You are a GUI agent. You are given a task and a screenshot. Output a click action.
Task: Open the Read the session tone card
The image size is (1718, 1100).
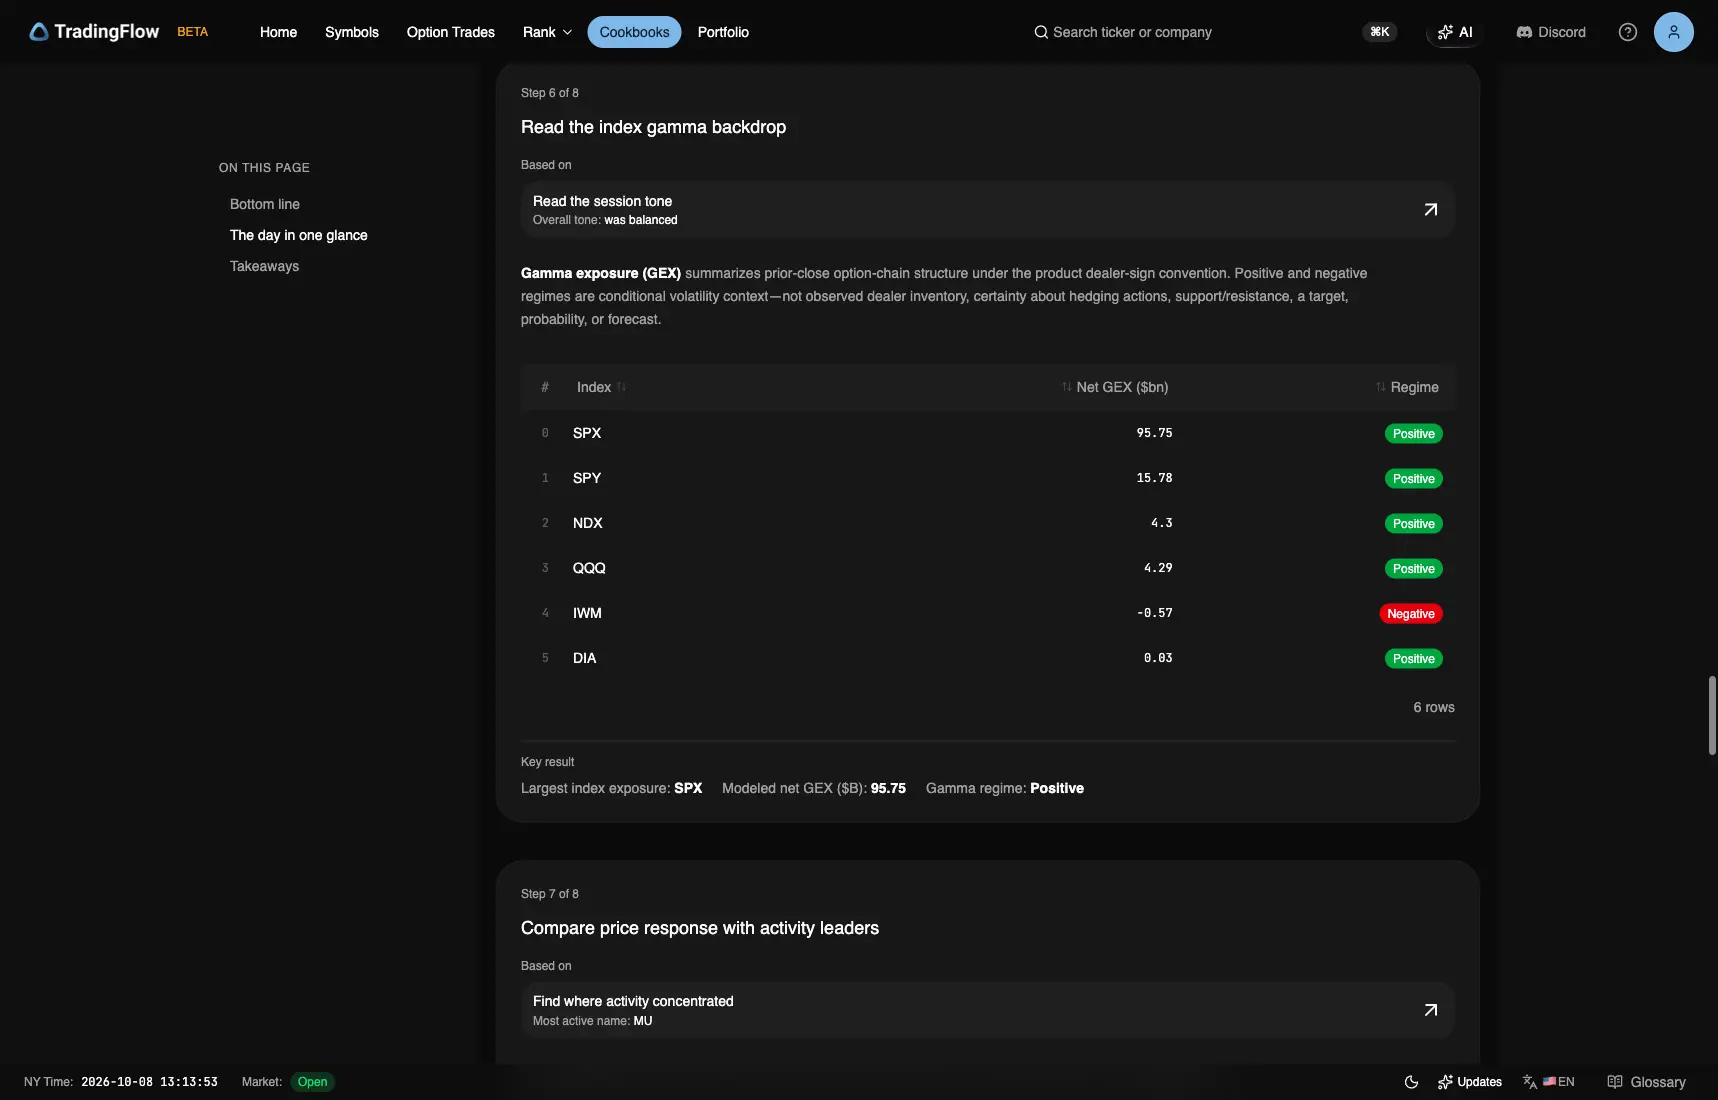(x=987, y=210)
